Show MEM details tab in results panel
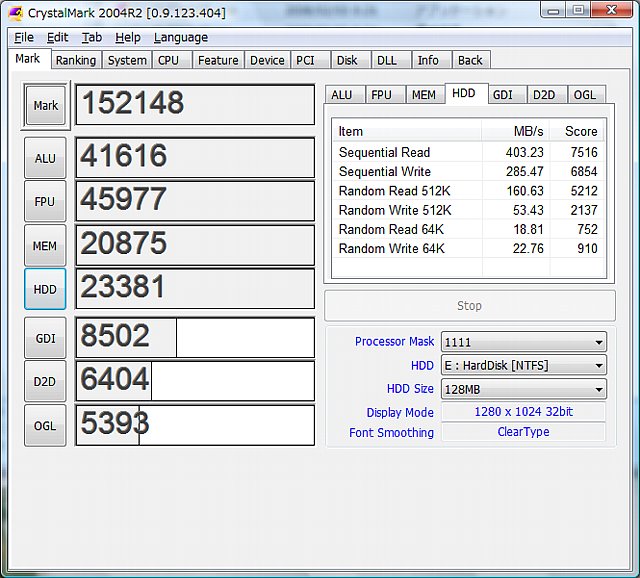This screenshot has width=640, height=578. (424, 95)
